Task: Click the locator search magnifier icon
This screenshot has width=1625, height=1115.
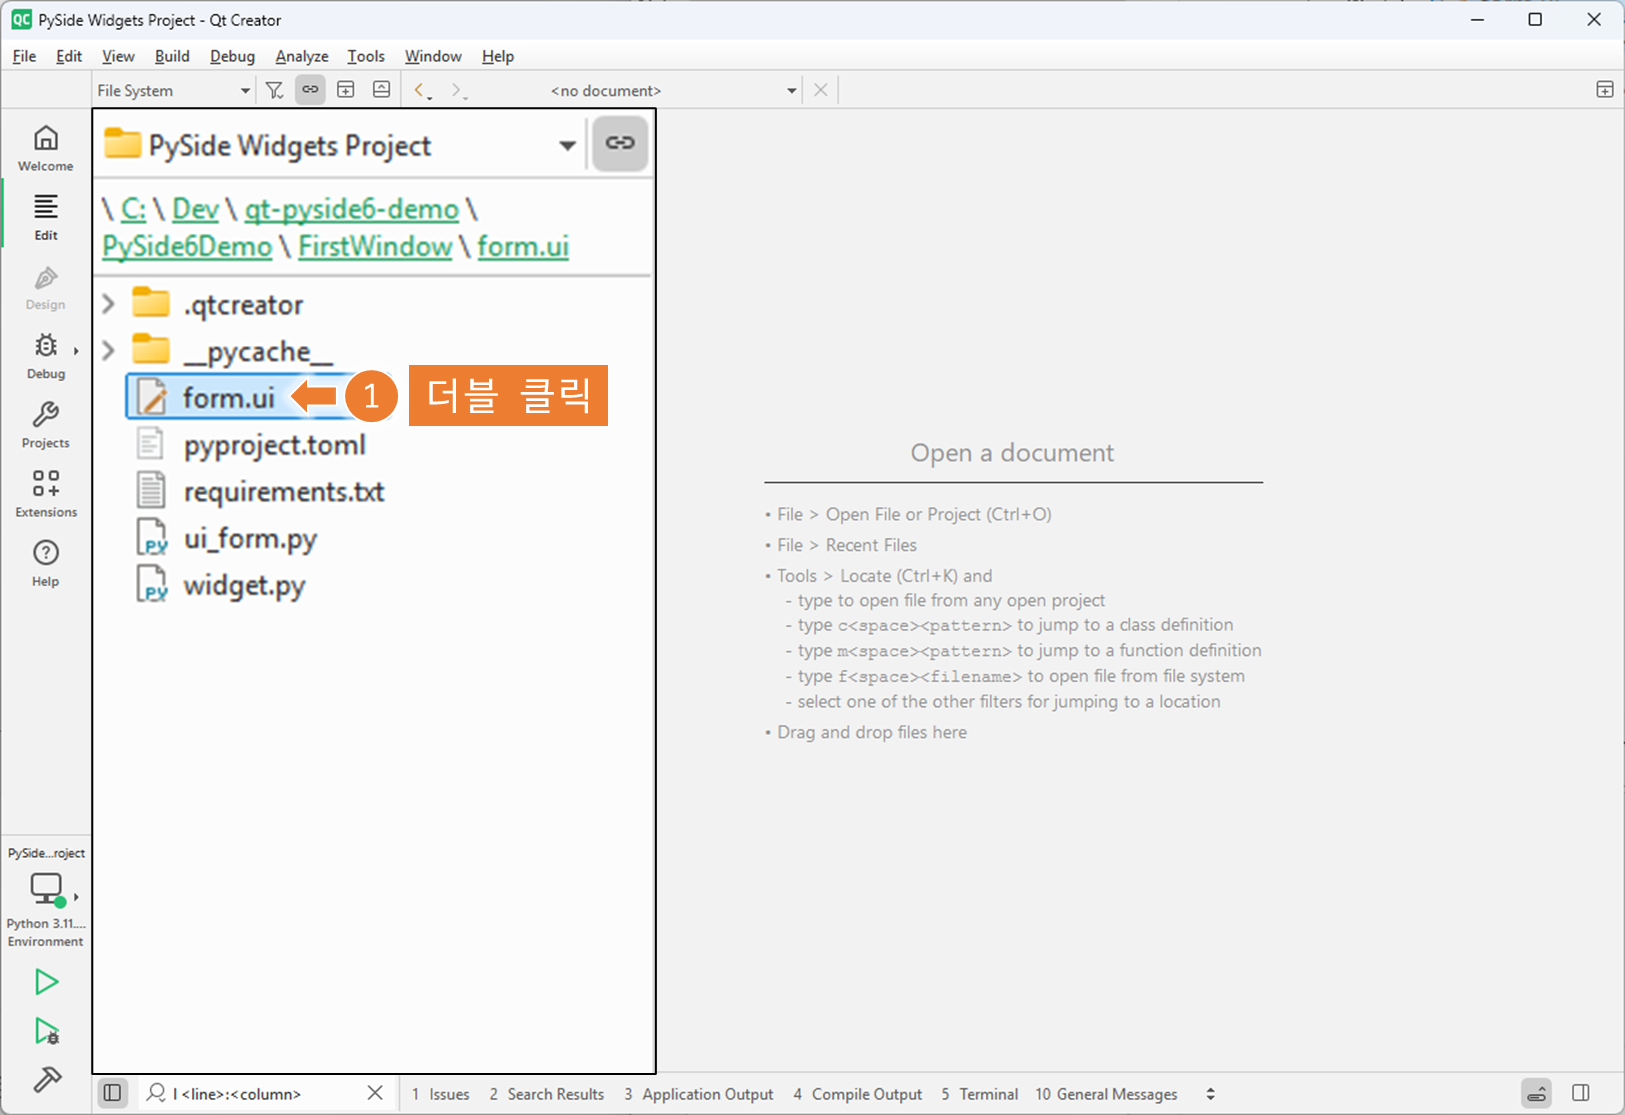Action: click(x=156, y=1093)
